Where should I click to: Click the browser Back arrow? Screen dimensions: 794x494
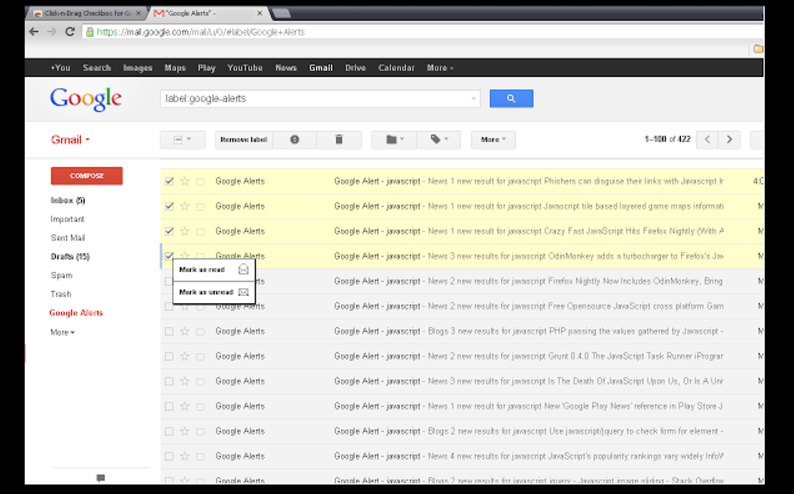coord(34,32)
